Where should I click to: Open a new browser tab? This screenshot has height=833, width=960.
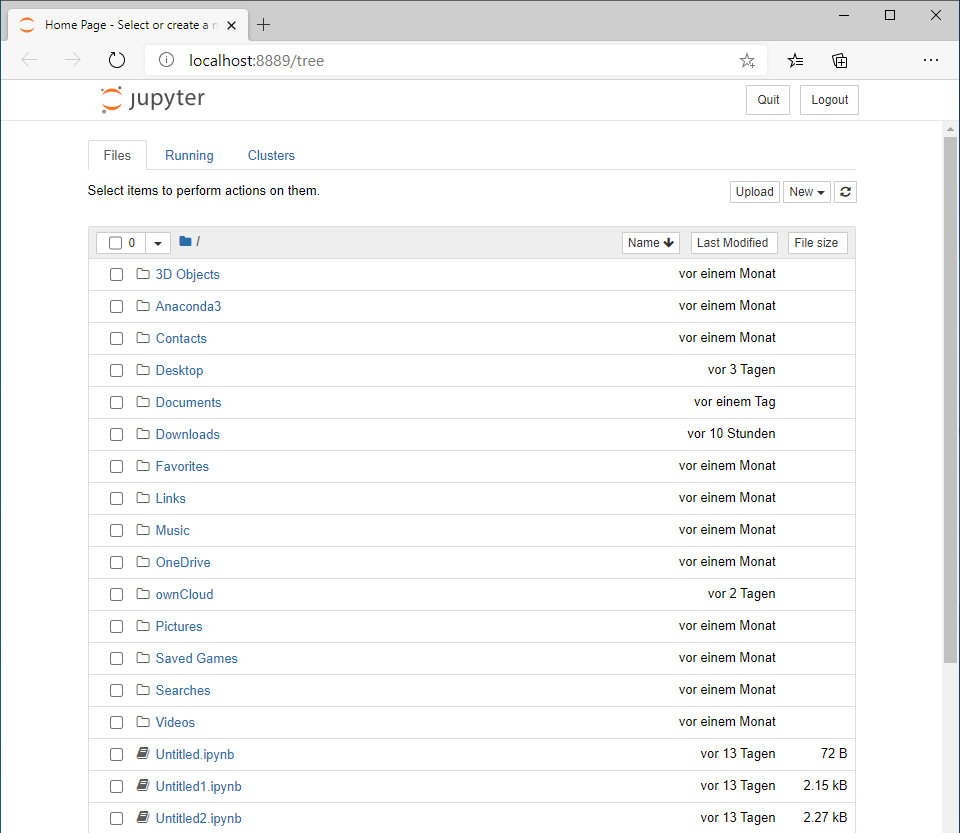[x=263, y=24]
